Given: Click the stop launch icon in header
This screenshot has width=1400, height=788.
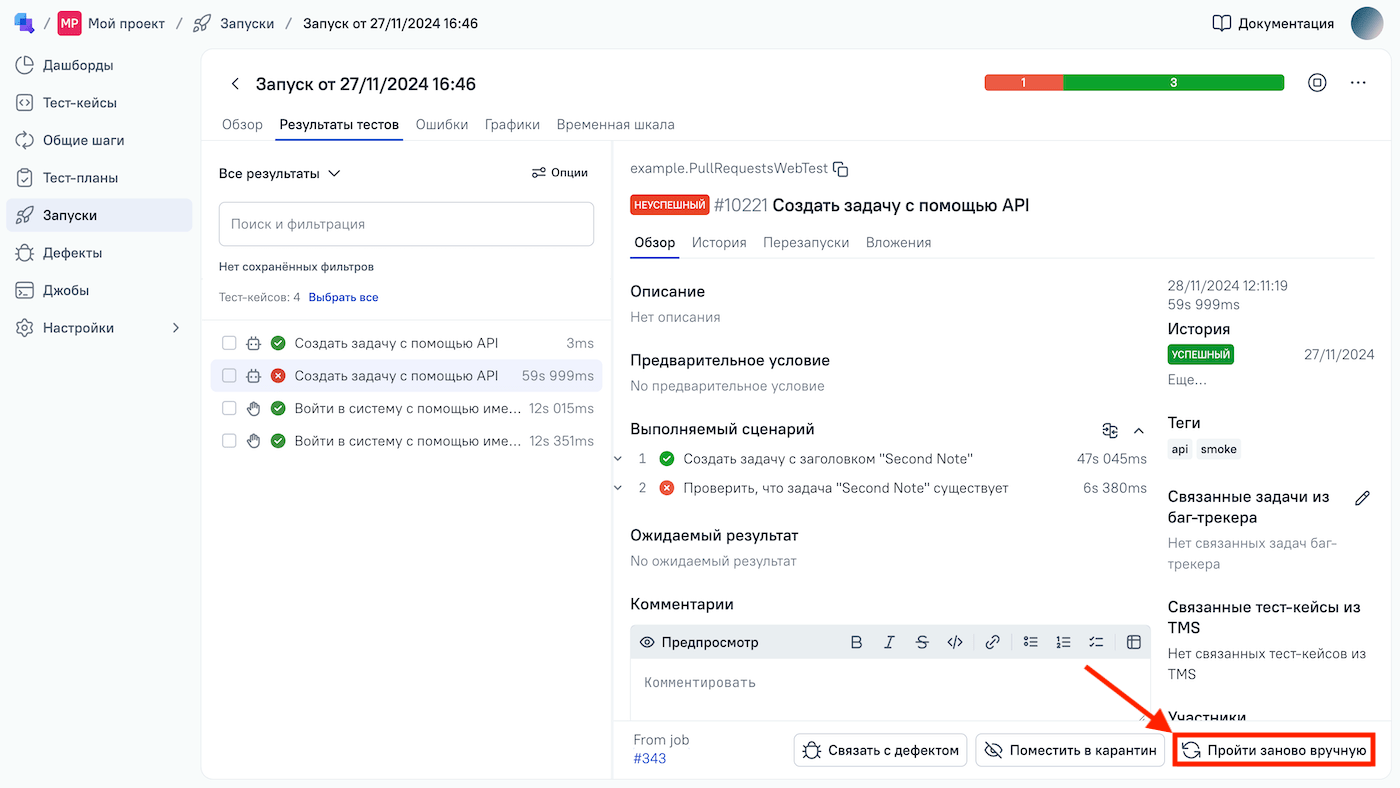Looking at the screenshot, I should [x=1317, y=83].
